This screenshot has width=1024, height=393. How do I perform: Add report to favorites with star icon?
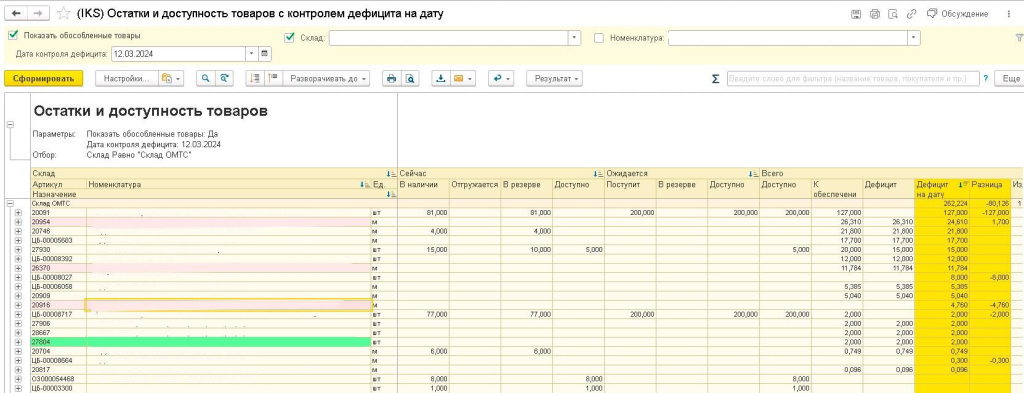(63, 13)
